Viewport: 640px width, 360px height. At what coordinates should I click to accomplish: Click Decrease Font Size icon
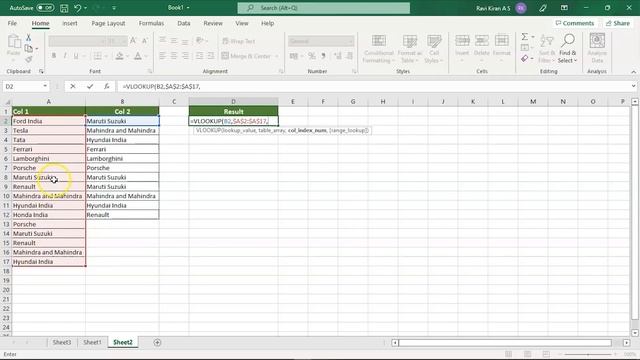[144, 41]
